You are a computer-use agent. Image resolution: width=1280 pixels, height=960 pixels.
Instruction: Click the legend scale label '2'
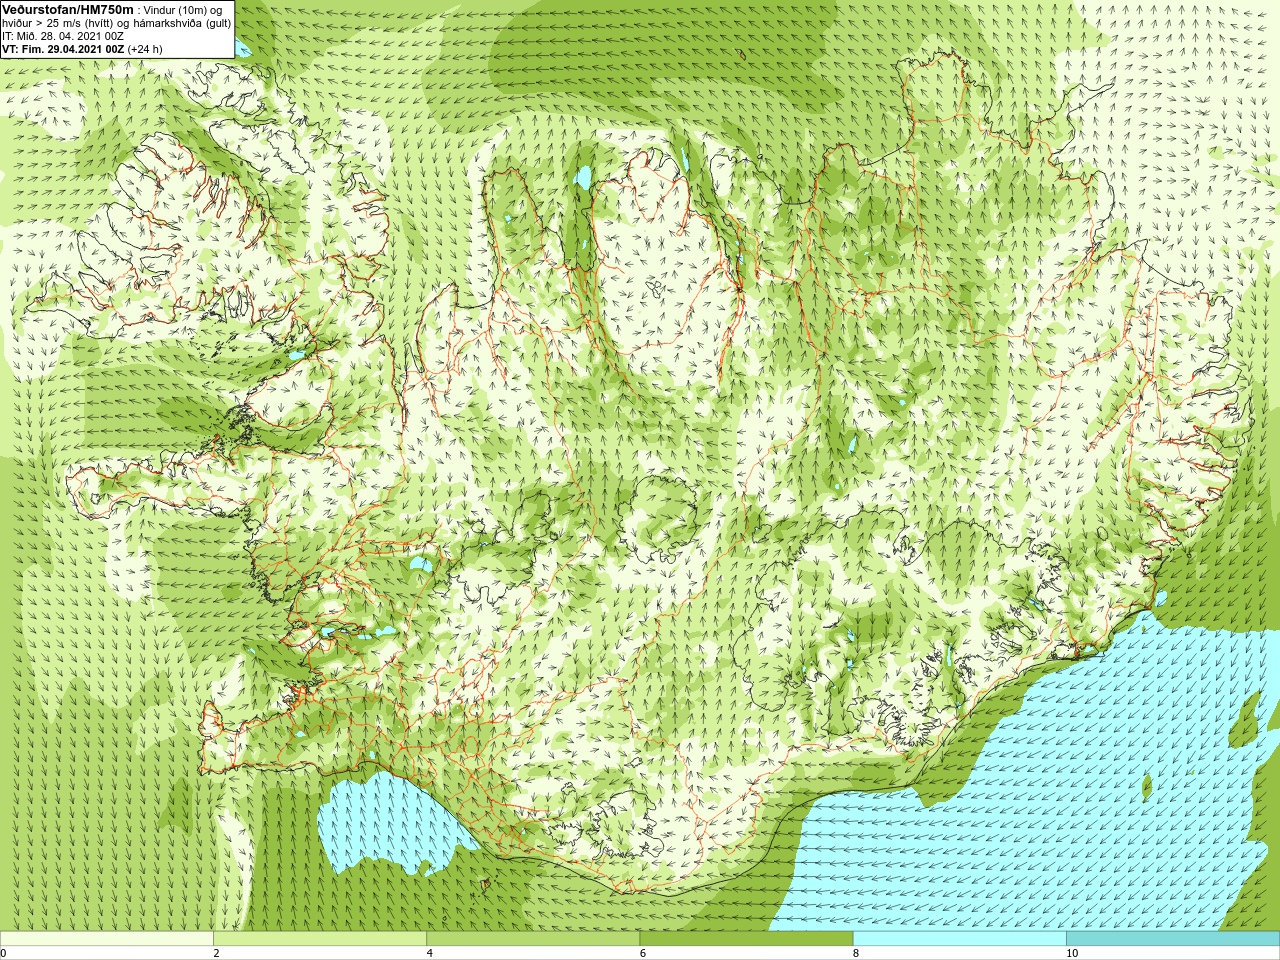(216, 953)
